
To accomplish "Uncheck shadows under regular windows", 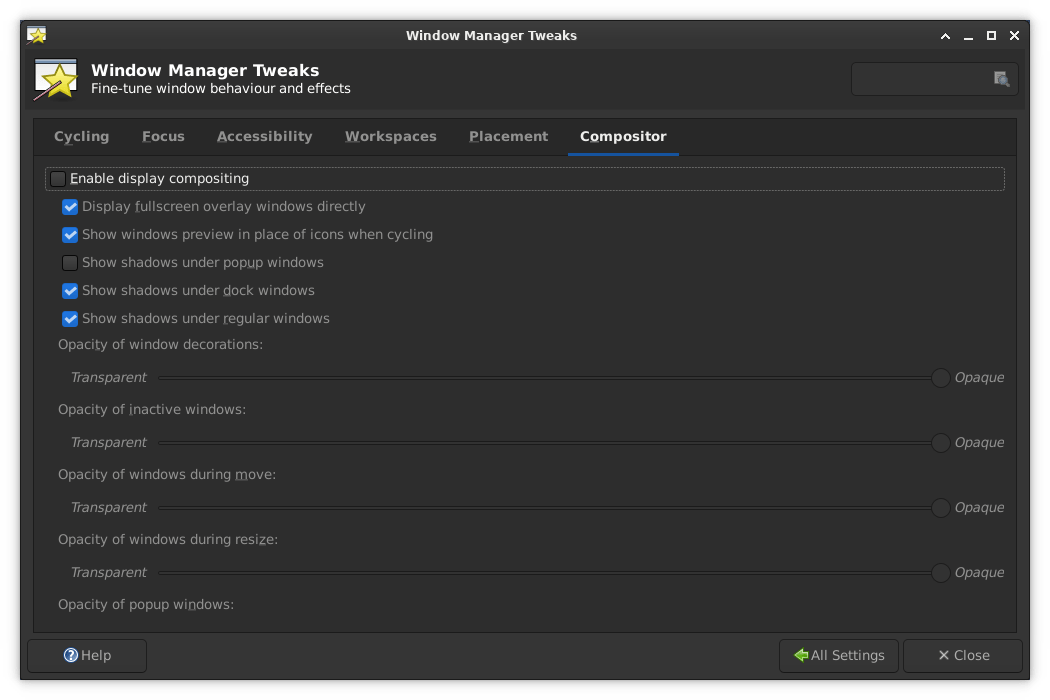I will click(70, 319).
